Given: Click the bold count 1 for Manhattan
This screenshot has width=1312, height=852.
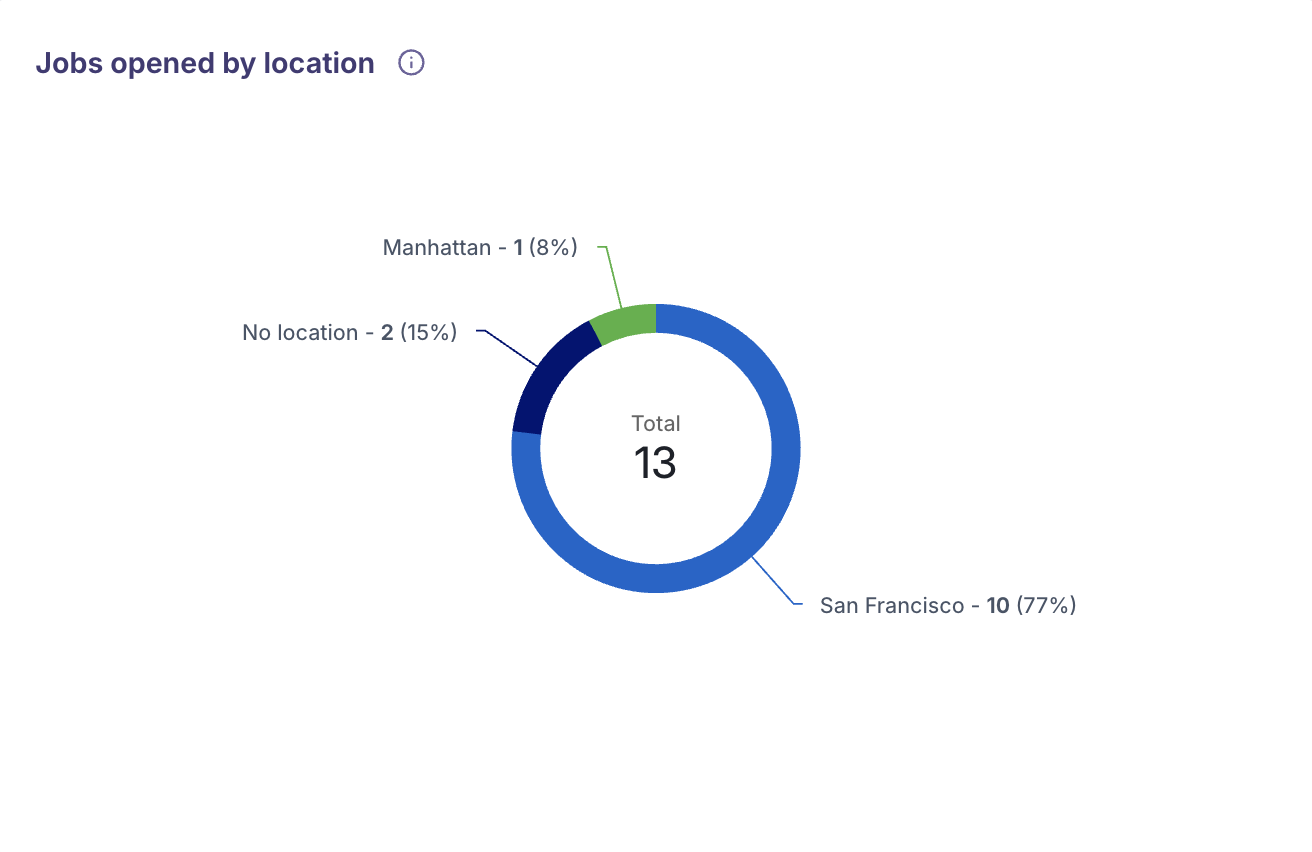Looking at the screenshot, I should pyautogui.click(x=518, y=247).
